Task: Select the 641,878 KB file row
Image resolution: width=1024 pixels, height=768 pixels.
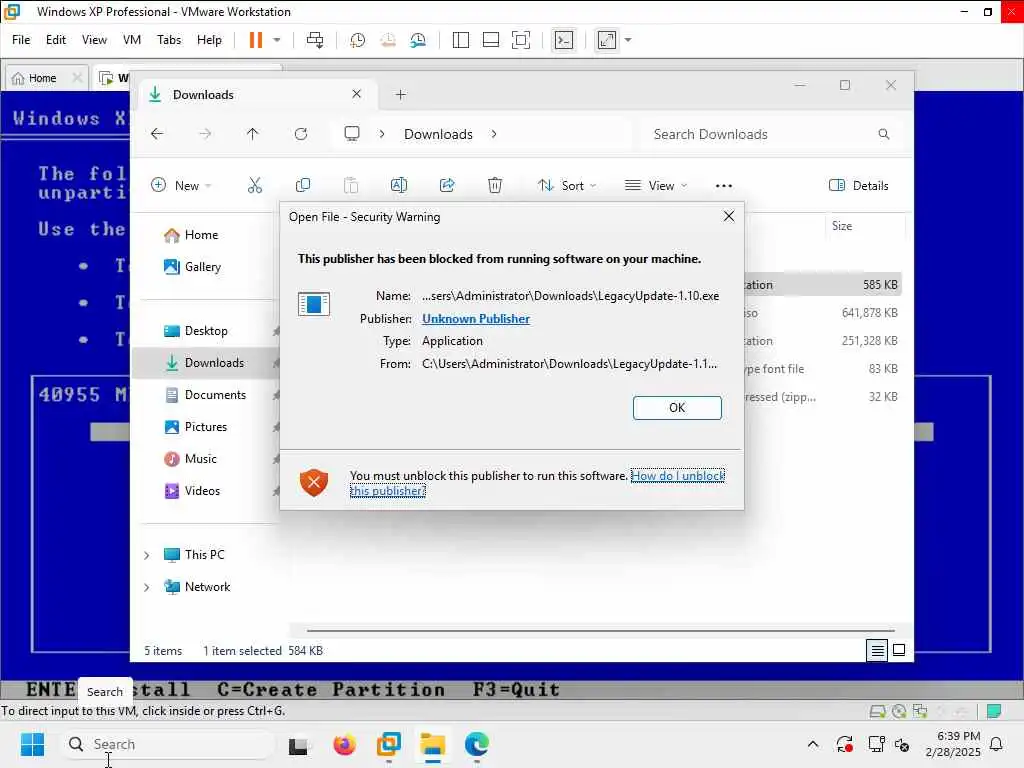Action: coord(823,313)
